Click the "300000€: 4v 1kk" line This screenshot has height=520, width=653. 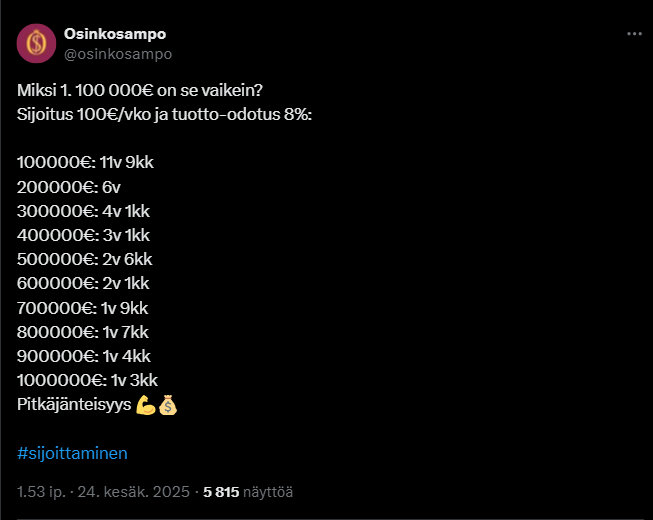83,211
